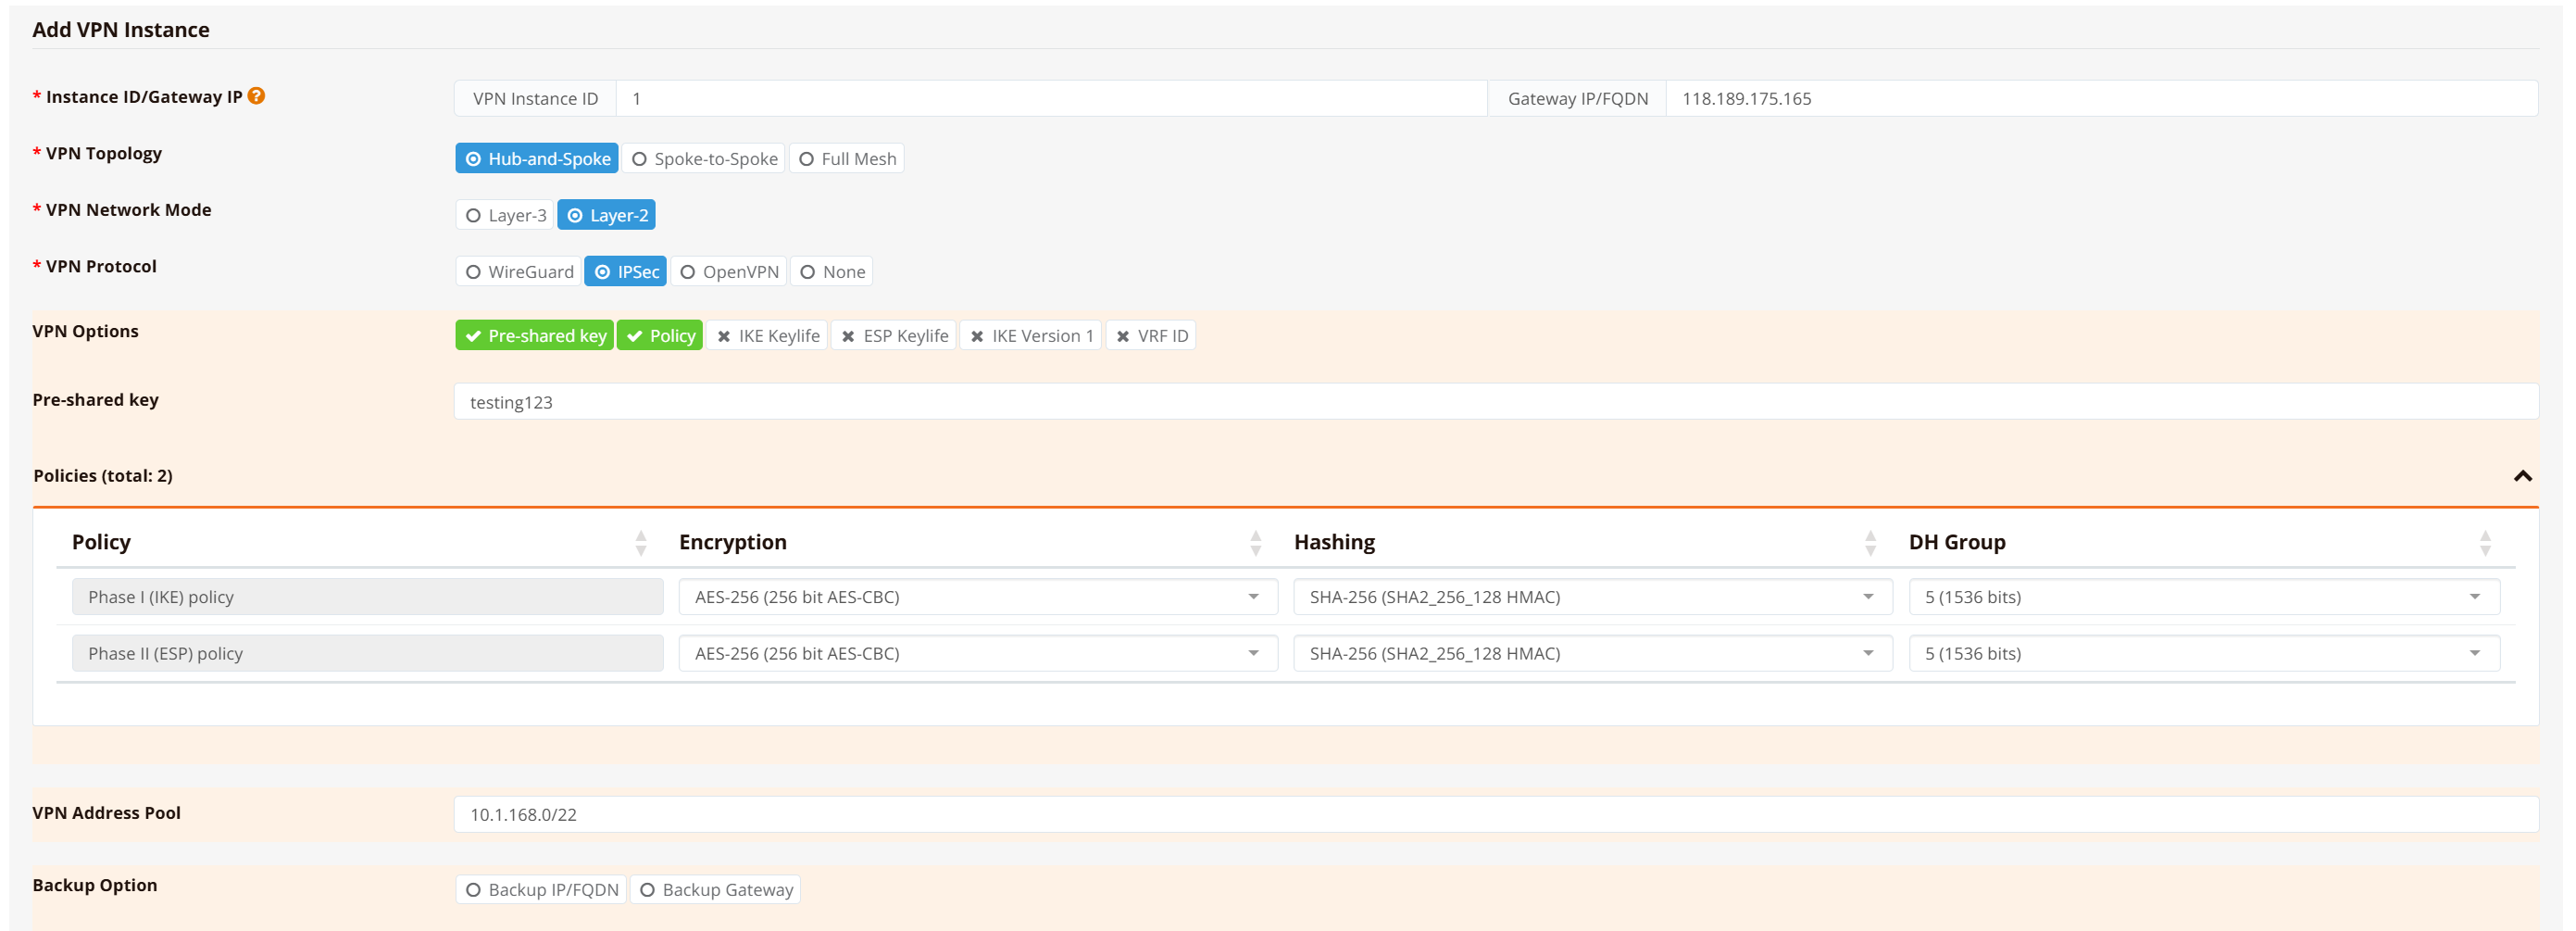Viewport: 2576px width, 931px height.
Task: Sort the table by Policy column arrows
Action: click(x=641, y=543)
